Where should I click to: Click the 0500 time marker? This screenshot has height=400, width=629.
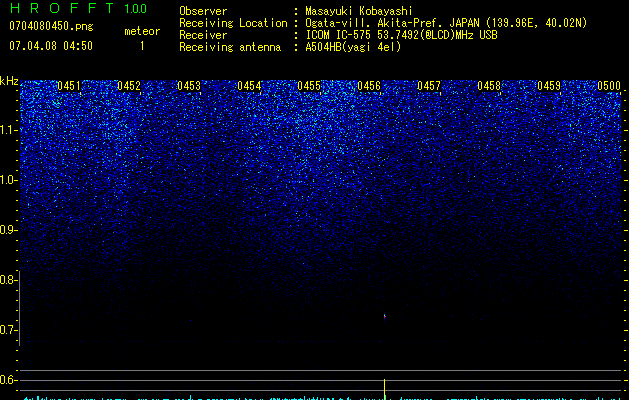click(609, 86)
